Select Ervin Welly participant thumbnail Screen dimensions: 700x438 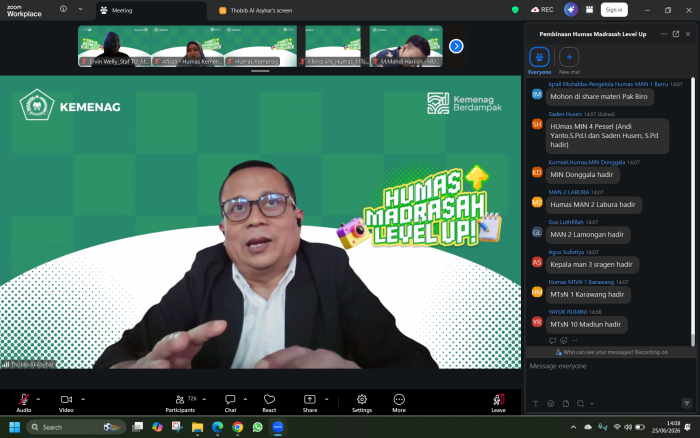[x=114, y=46]
